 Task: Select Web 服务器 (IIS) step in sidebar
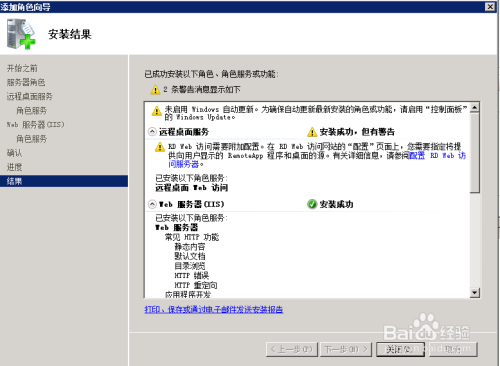click(x=35, y=125)
